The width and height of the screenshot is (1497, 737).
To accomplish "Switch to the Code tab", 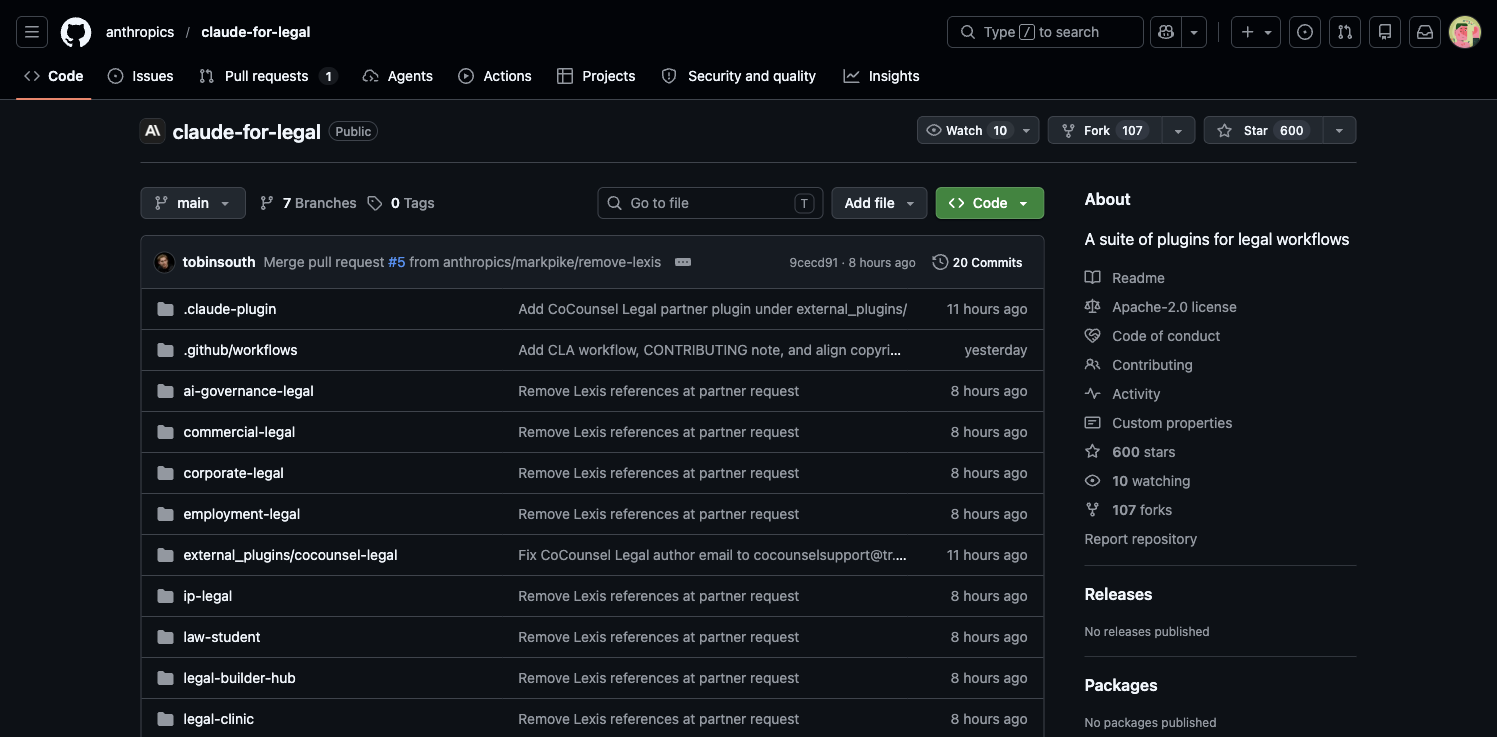I will 54,76.
